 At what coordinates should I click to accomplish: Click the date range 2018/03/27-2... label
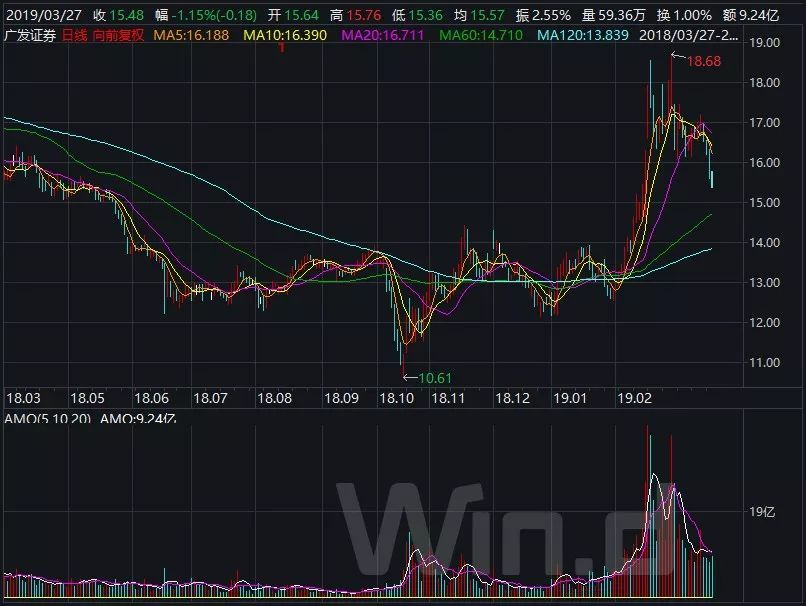(689, 35)
